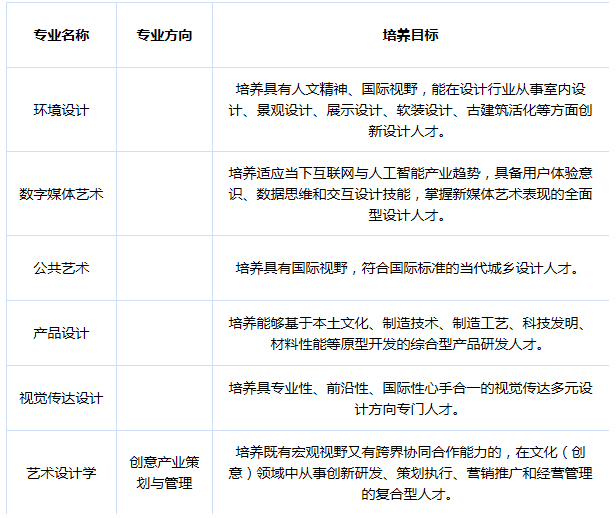
Task: Click the 专业名称 column header
Action: coord(61,35)
